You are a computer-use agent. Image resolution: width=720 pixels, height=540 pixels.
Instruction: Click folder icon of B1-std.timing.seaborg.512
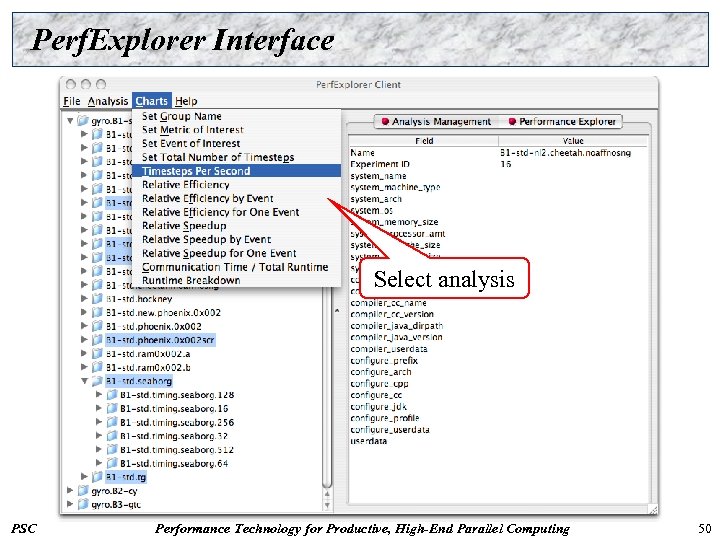pos(112,449)
